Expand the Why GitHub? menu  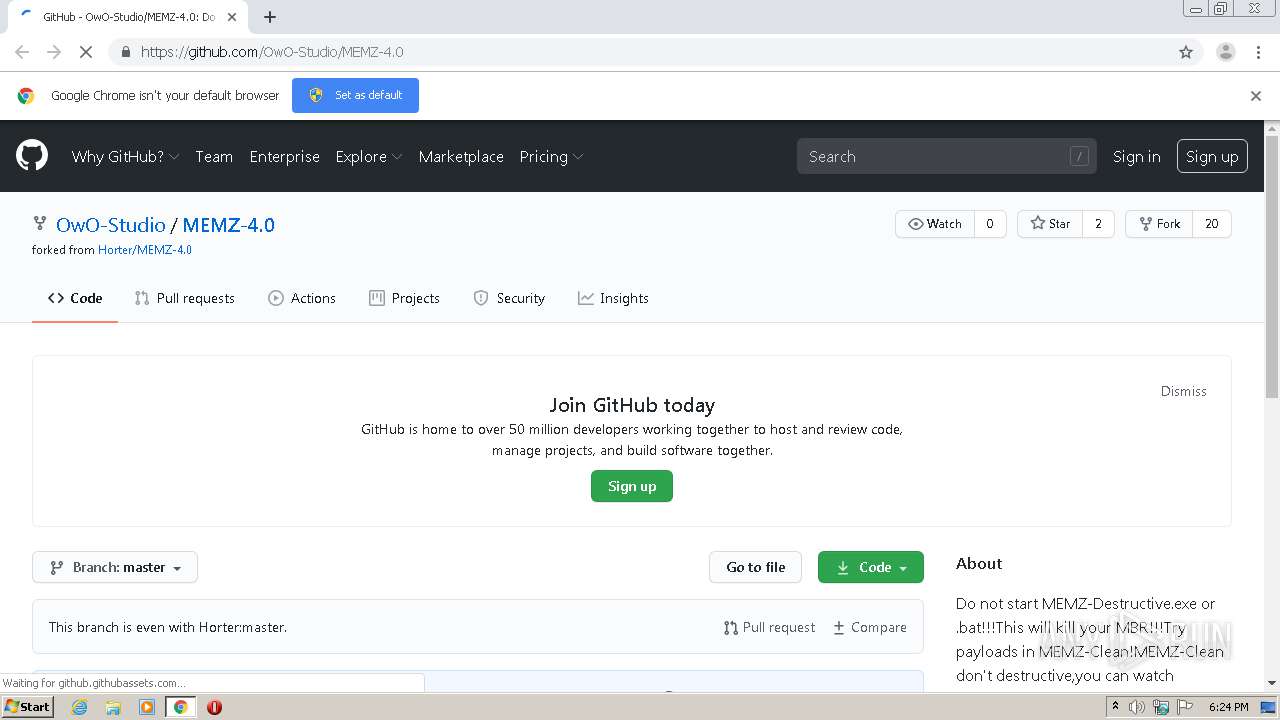click(125, 156)
